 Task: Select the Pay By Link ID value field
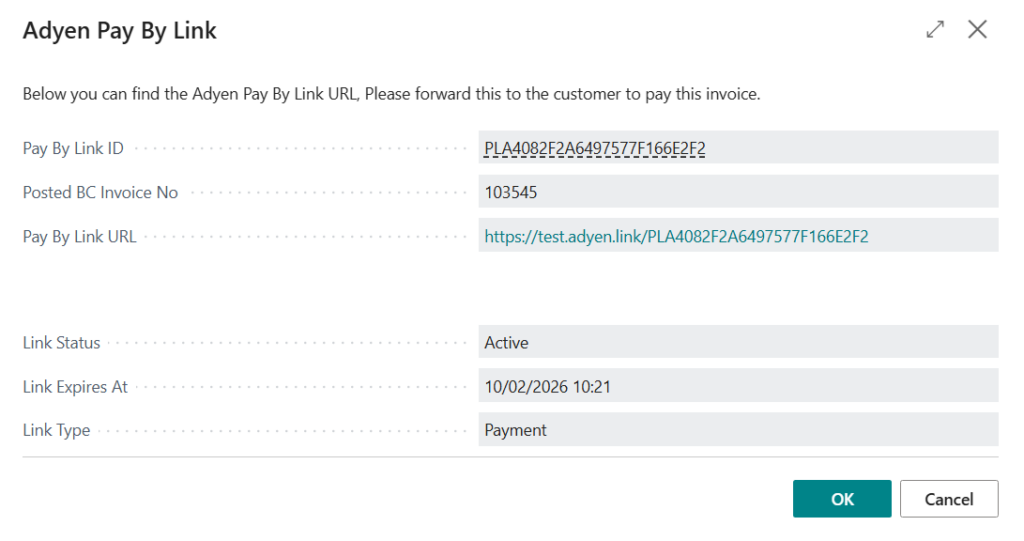[x=738, y=149]
